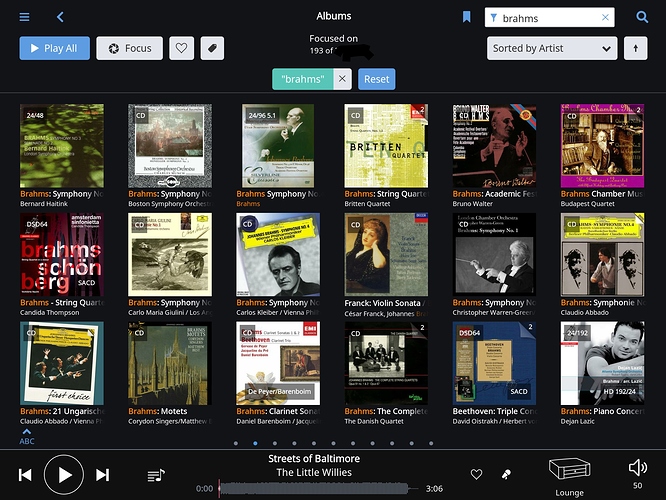Open the Sorted by Artist dropdown
This screenshot has height=500, width=666.
tap(552, 48)
